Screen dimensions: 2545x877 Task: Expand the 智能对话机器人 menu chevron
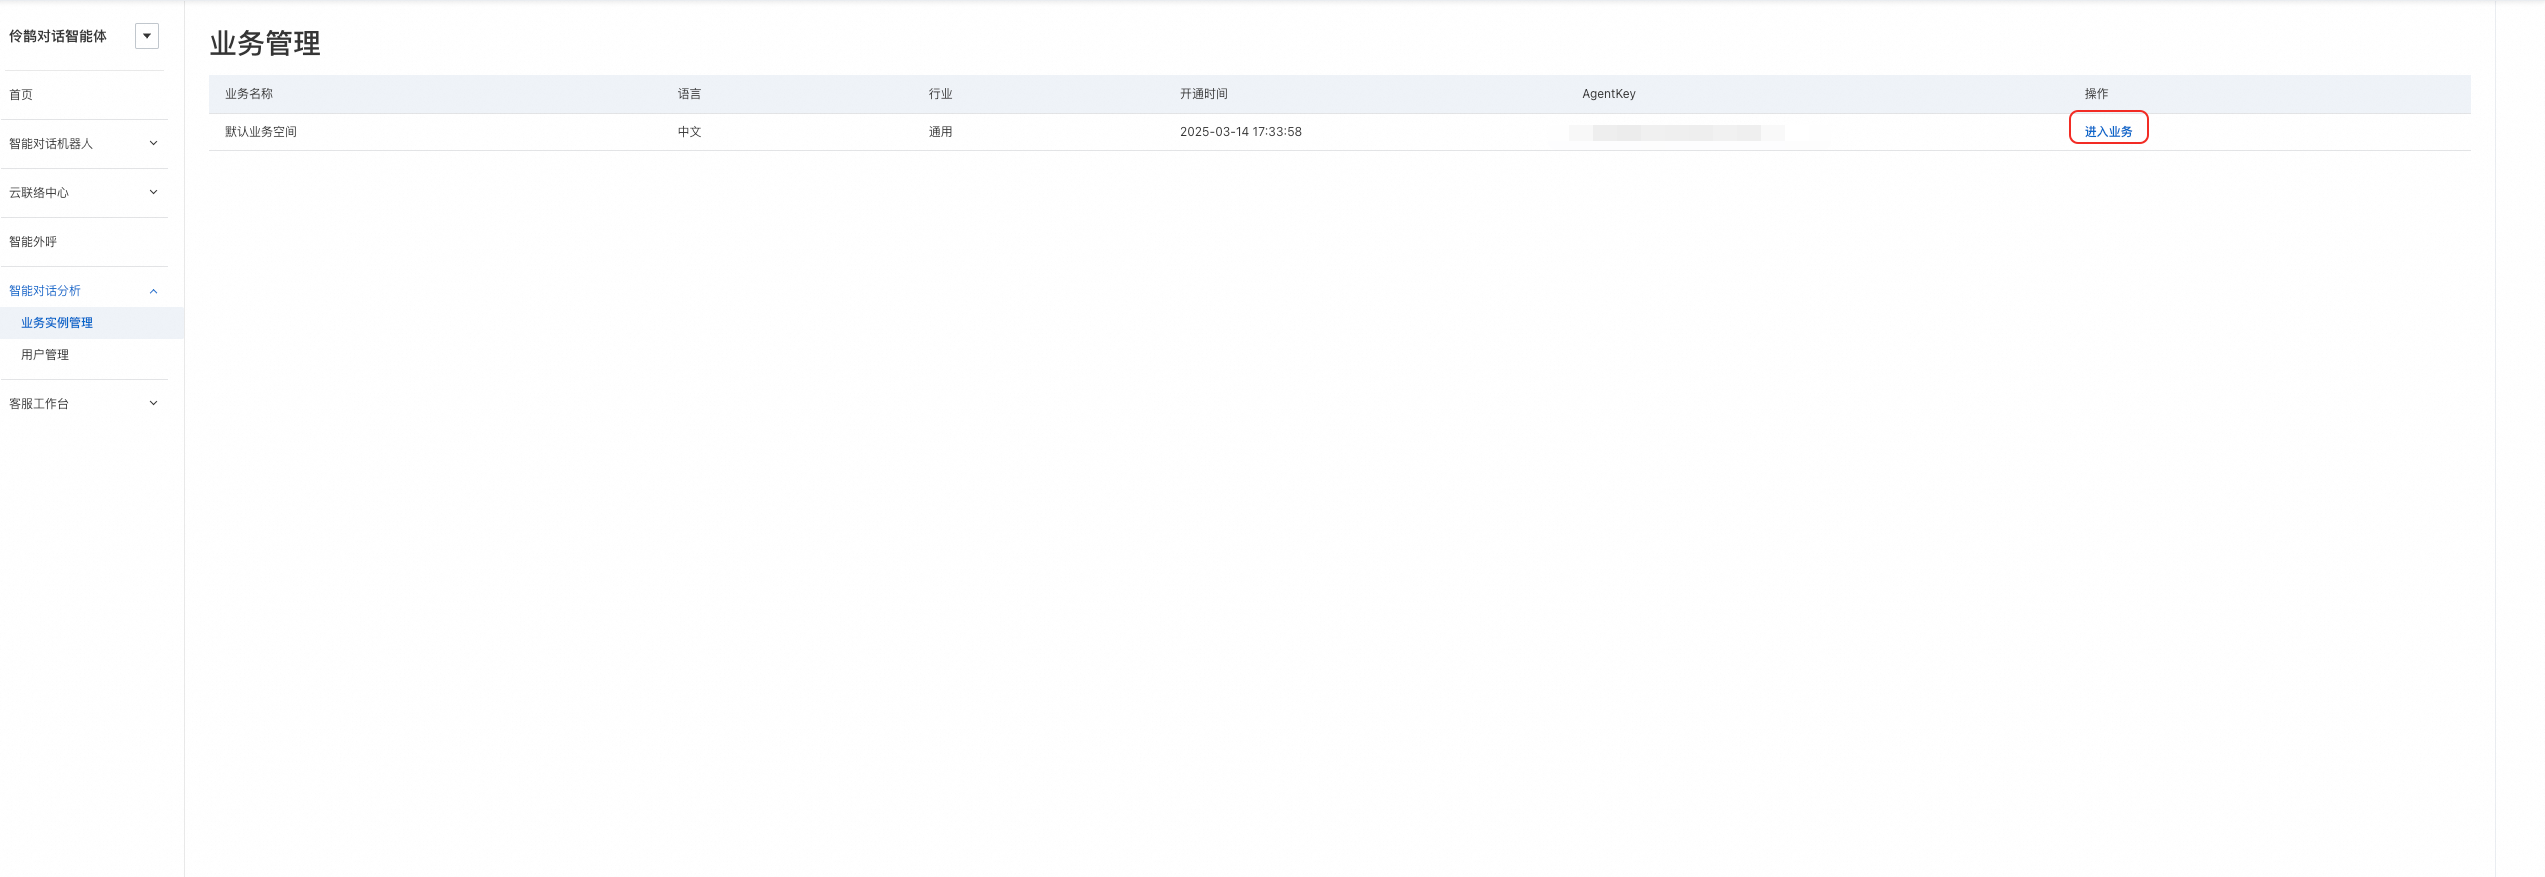click(153, 143)
